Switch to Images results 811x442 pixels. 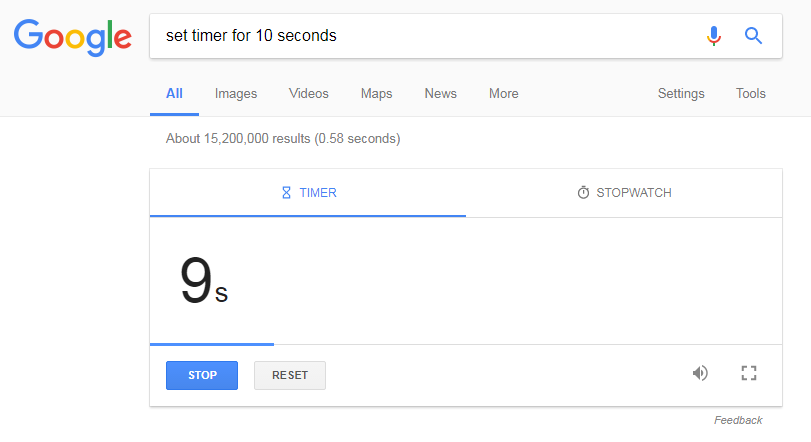pos(236,94)
